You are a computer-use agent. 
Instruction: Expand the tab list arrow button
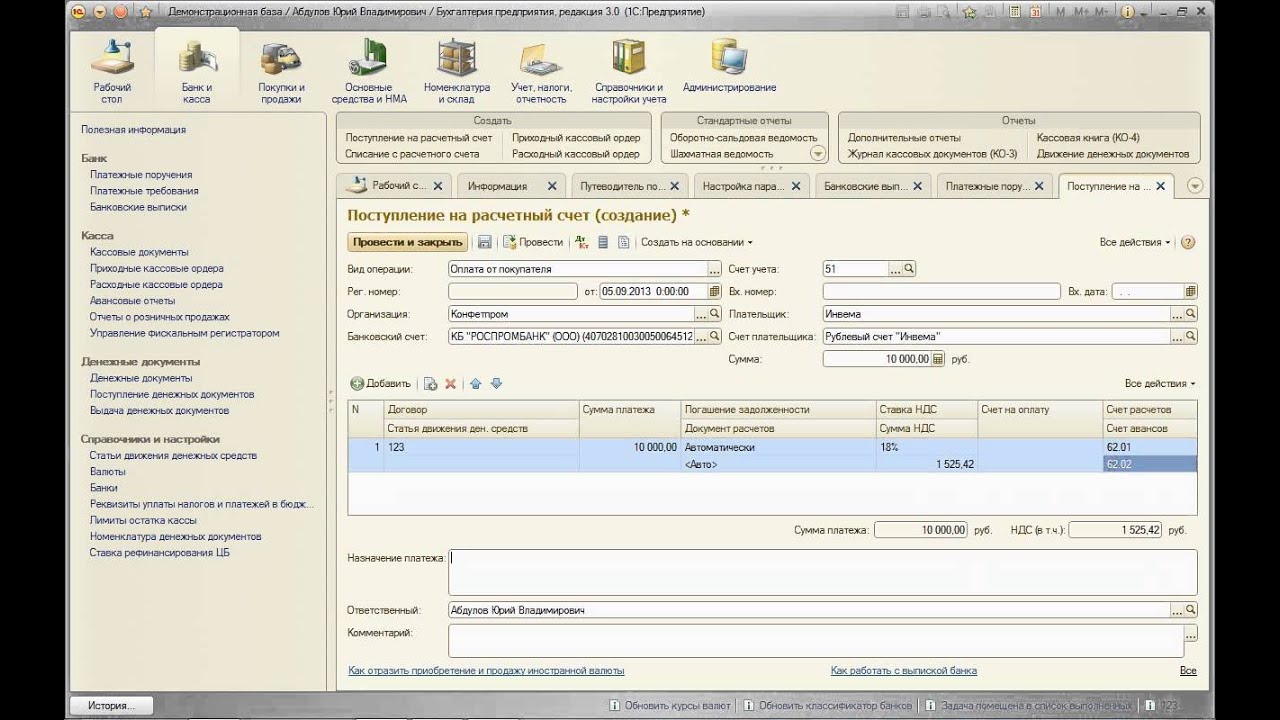pos(1194,186)
